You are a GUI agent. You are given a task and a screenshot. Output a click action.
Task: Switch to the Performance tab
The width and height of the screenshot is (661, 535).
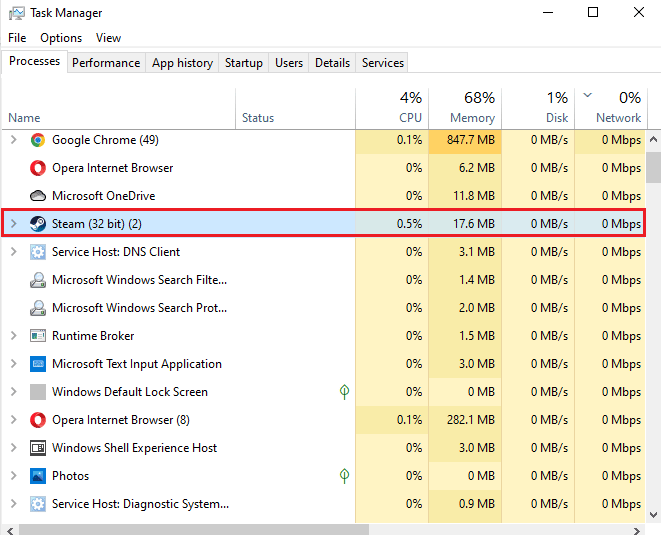coord(106,63)
